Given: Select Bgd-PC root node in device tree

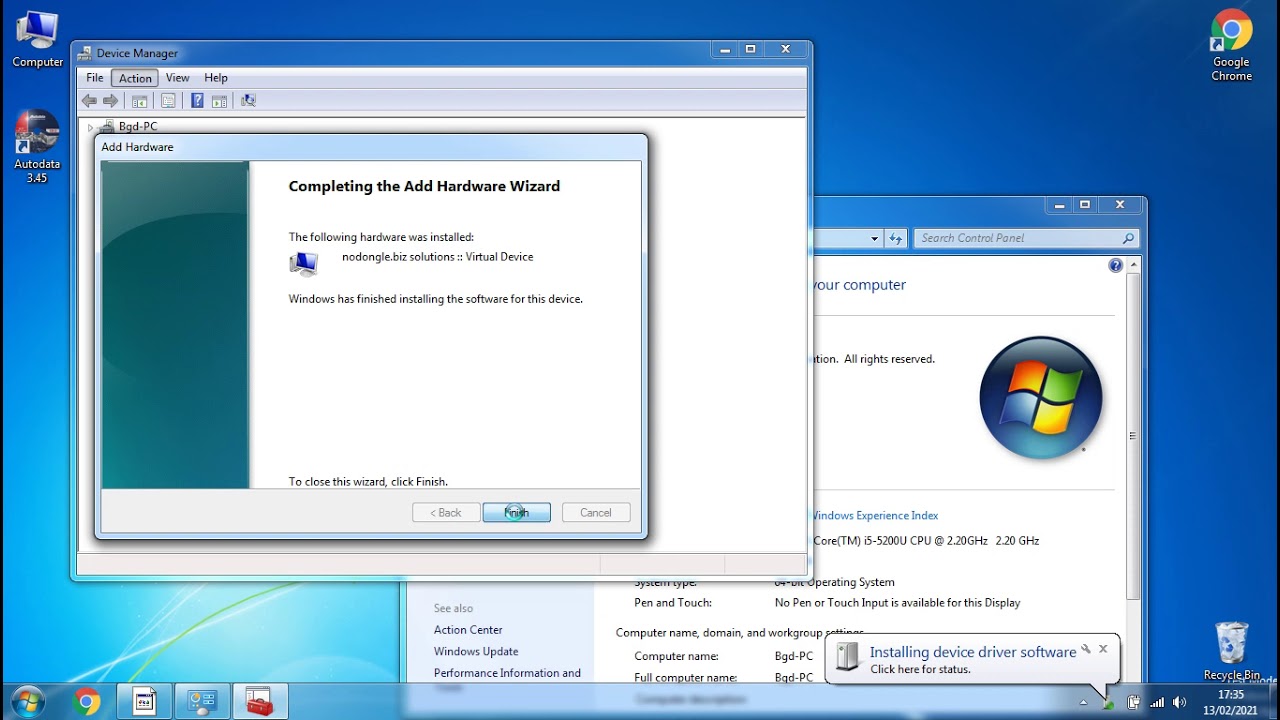Looking at the screenshot, I should 138,127.
